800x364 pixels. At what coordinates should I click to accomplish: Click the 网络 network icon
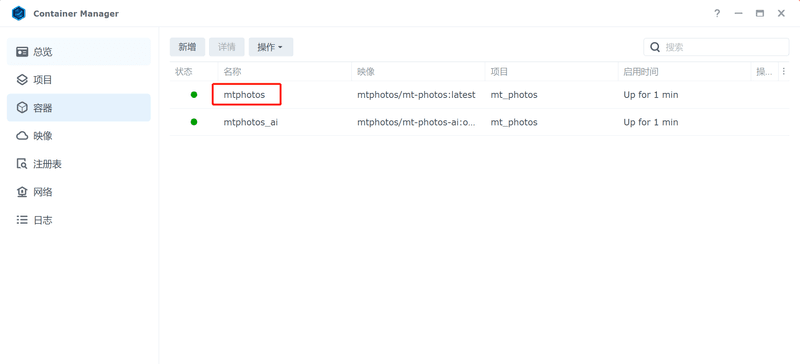click(x=22, y=192)
